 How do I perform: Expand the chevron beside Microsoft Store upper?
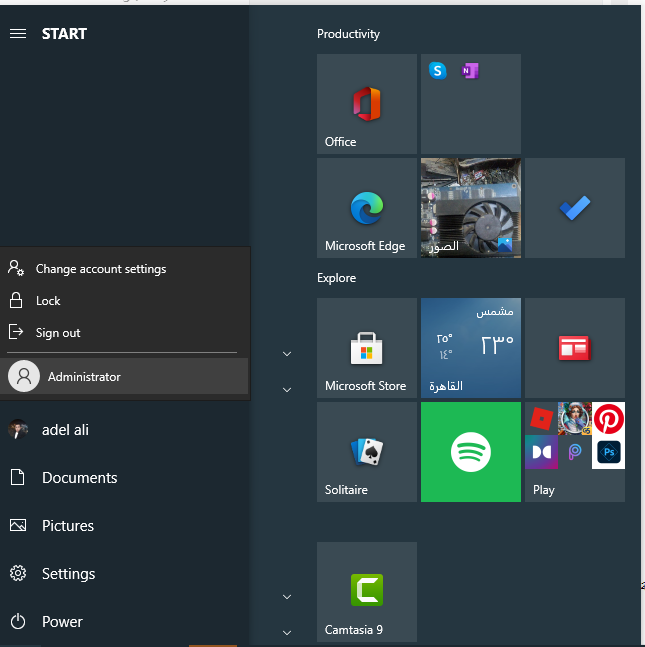click(287, 354)
